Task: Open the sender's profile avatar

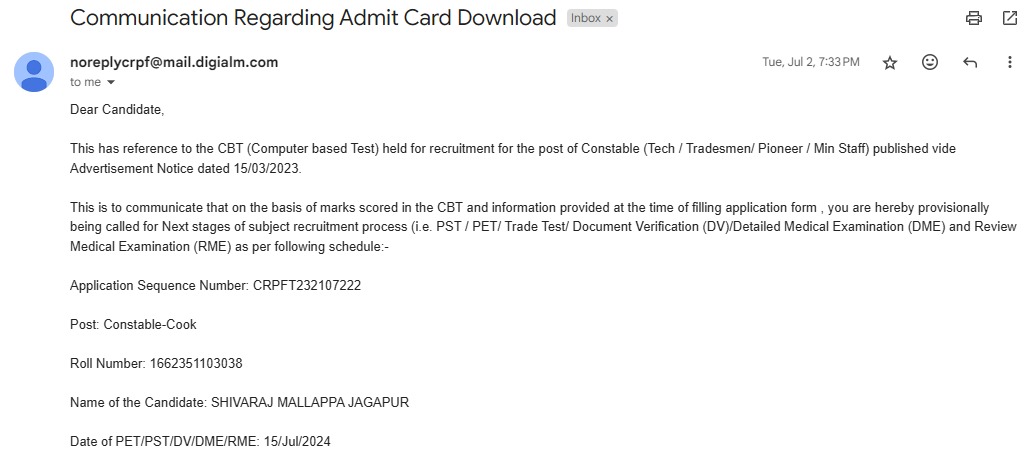Action: (x=34, y=72)
